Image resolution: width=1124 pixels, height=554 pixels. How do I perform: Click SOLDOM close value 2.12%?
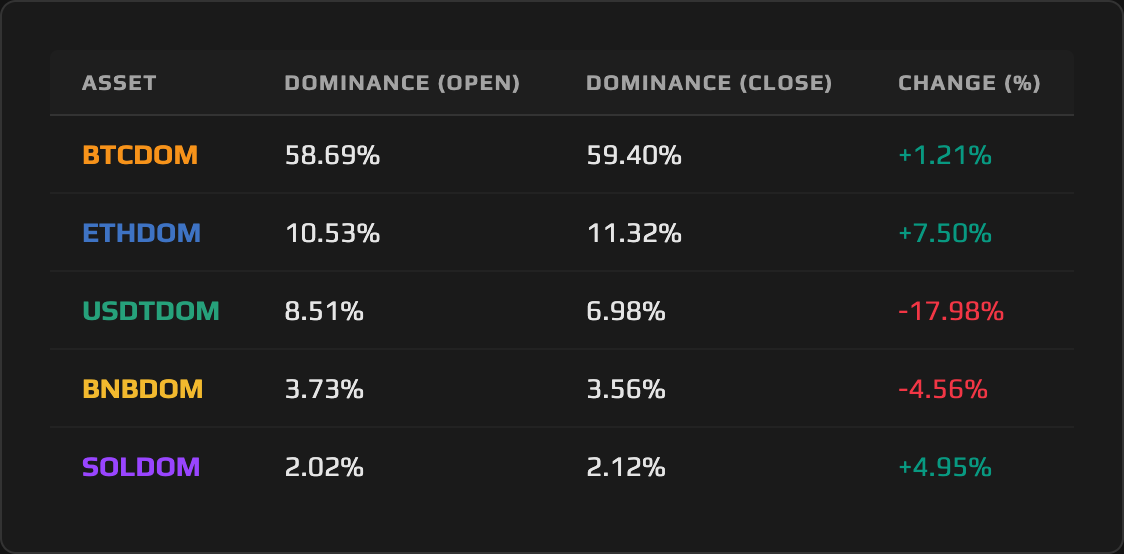pyautogui.click(x=626, y=467)
